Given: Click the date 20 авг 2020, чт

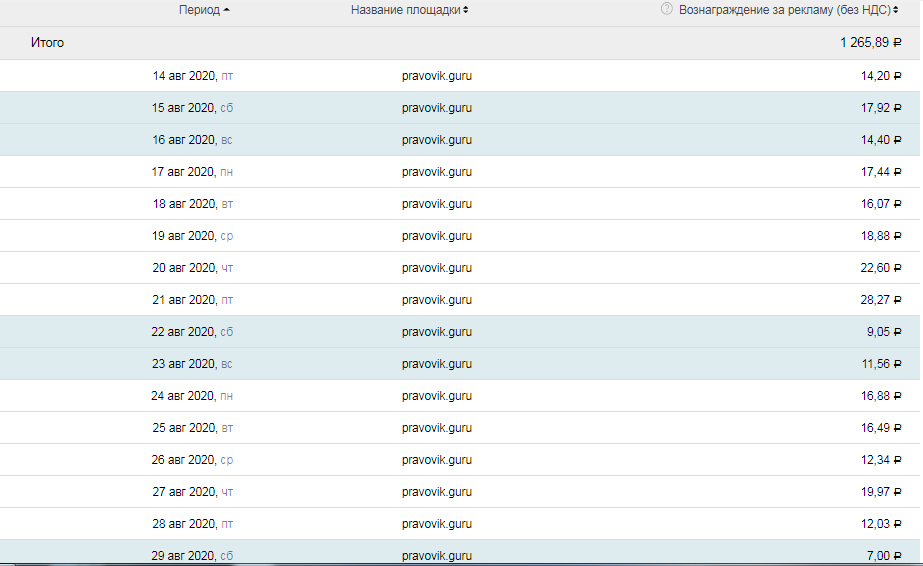Looking at the screenshot, I should coord(192,268).
